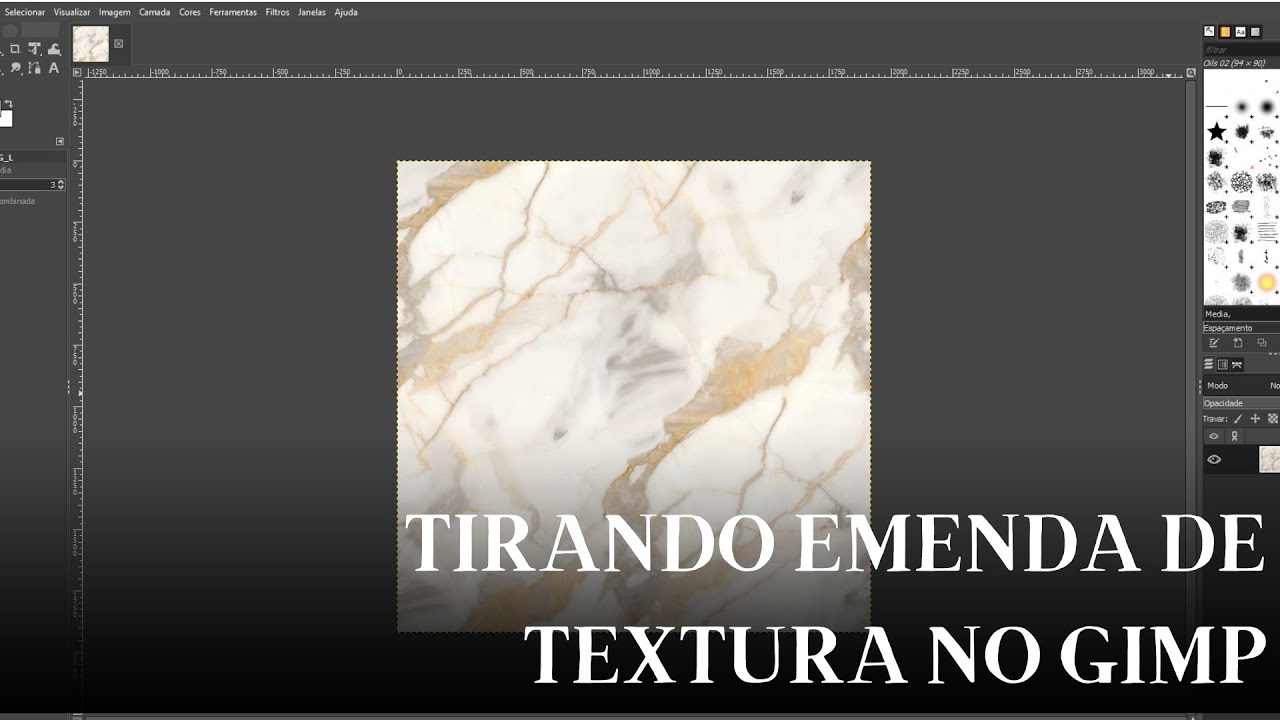Select the glowing yellow sparkle brush
This screenshot has height=720, width=1280.
(x=1267, y=281)
